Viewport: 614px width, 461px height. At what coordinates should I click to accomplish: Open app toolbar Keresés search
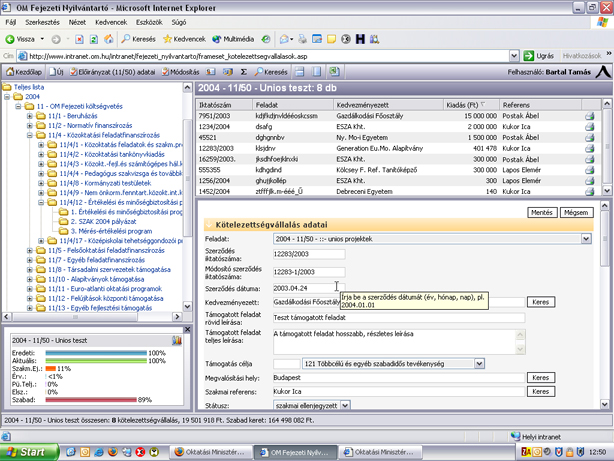pyautogui.click(x=271, y=72)
